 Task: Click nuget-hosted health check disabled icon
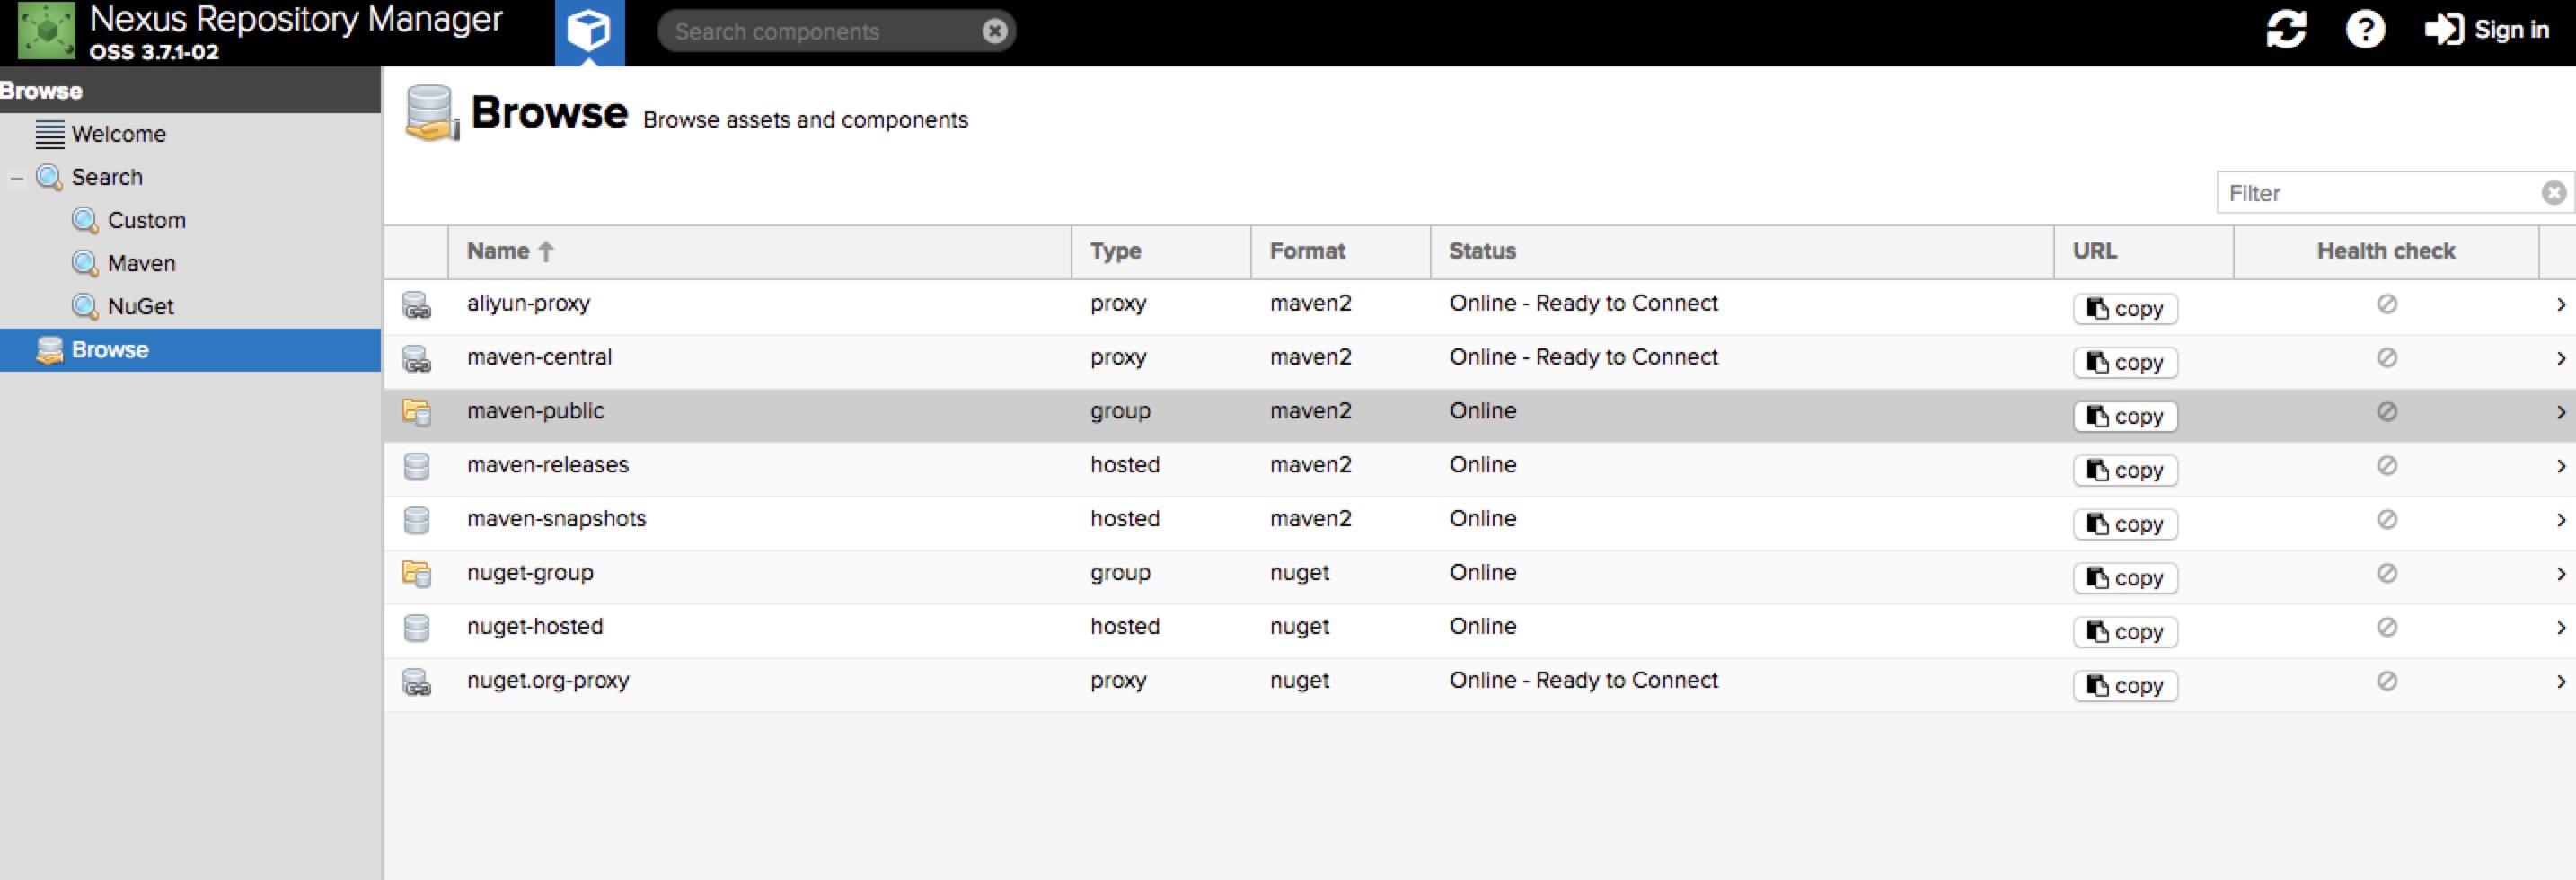[x=2387, y=628]
